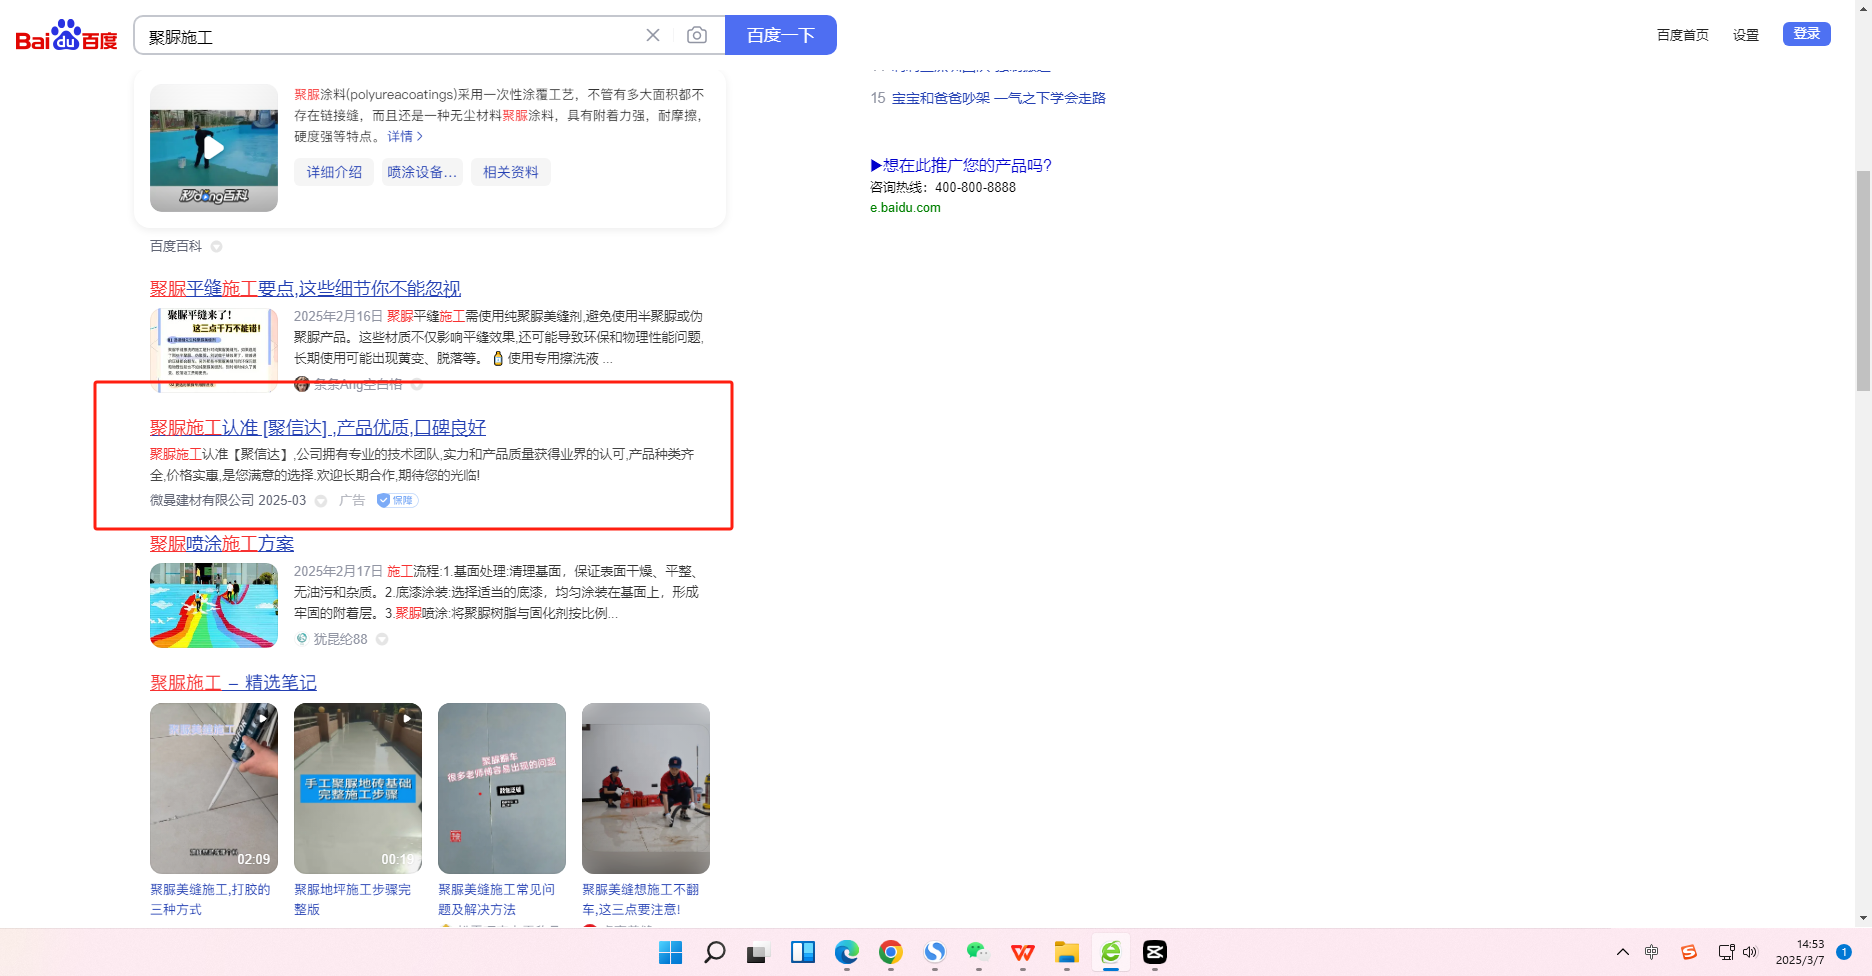Open e.baidu.com link
Viewport: 1872px width, 976px height.
905,208
